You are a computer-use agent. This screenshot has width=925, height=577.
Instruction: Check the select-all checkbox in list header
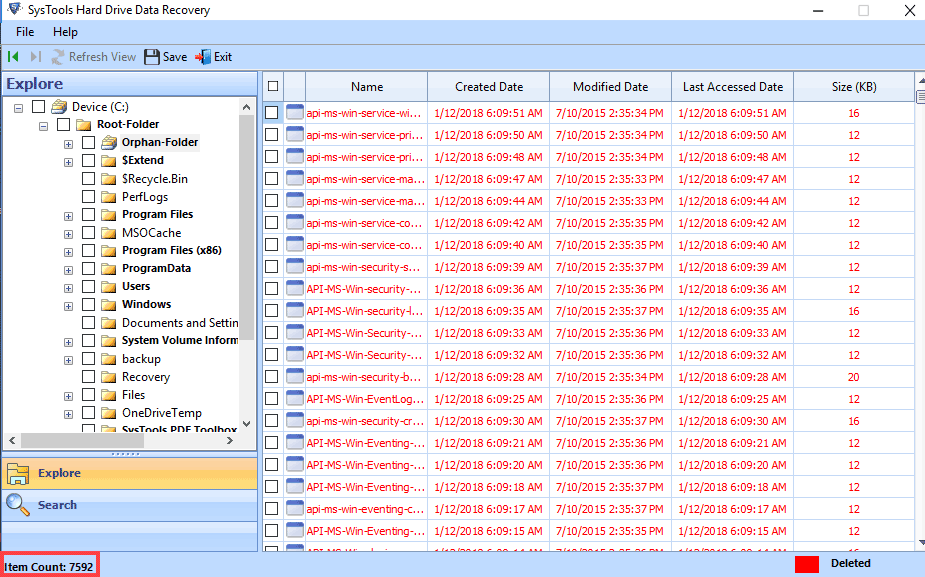coord(272,86)
